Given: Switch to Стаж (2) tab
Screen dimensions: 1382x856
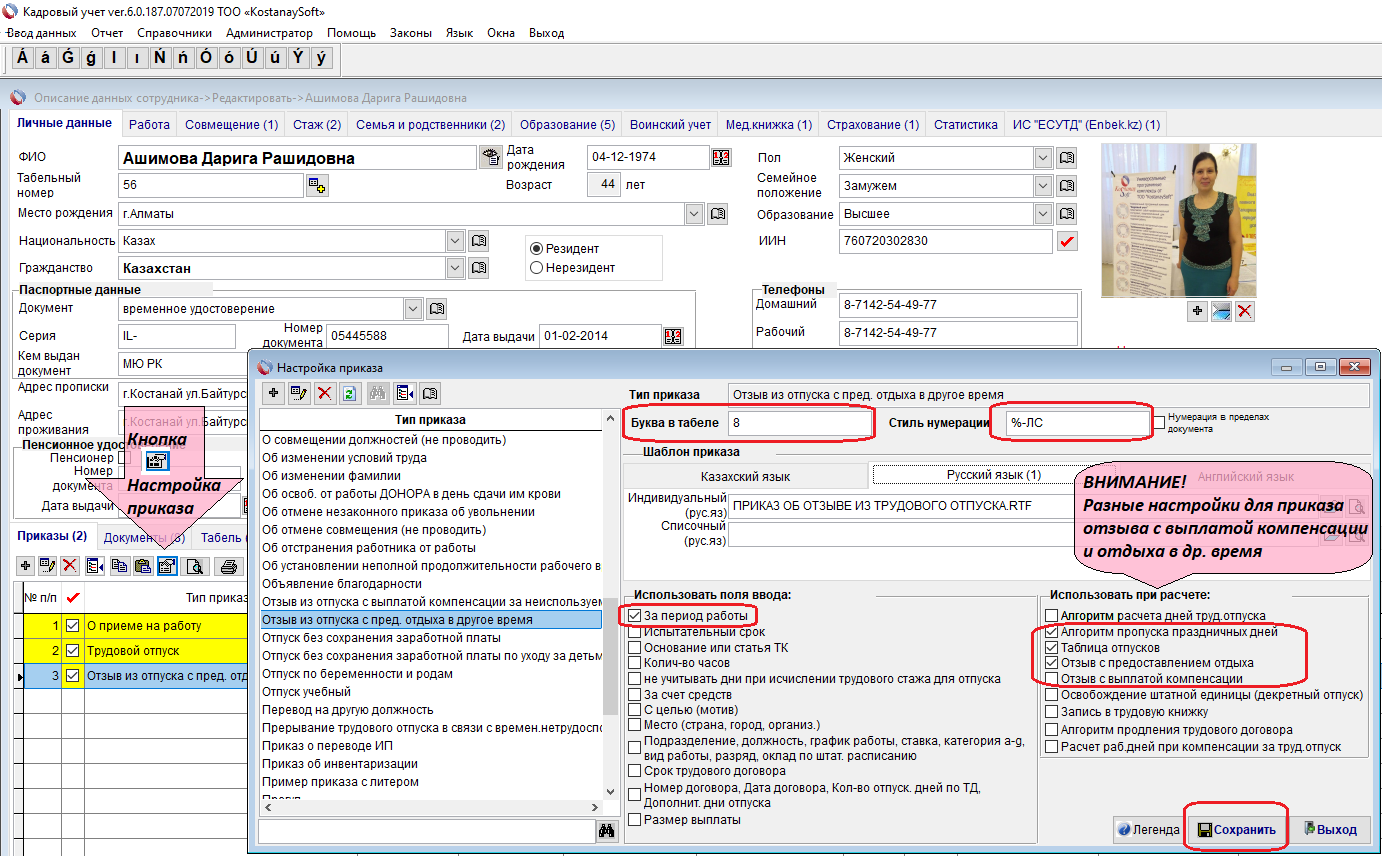Looking at the screenshot, I should 317,125.
